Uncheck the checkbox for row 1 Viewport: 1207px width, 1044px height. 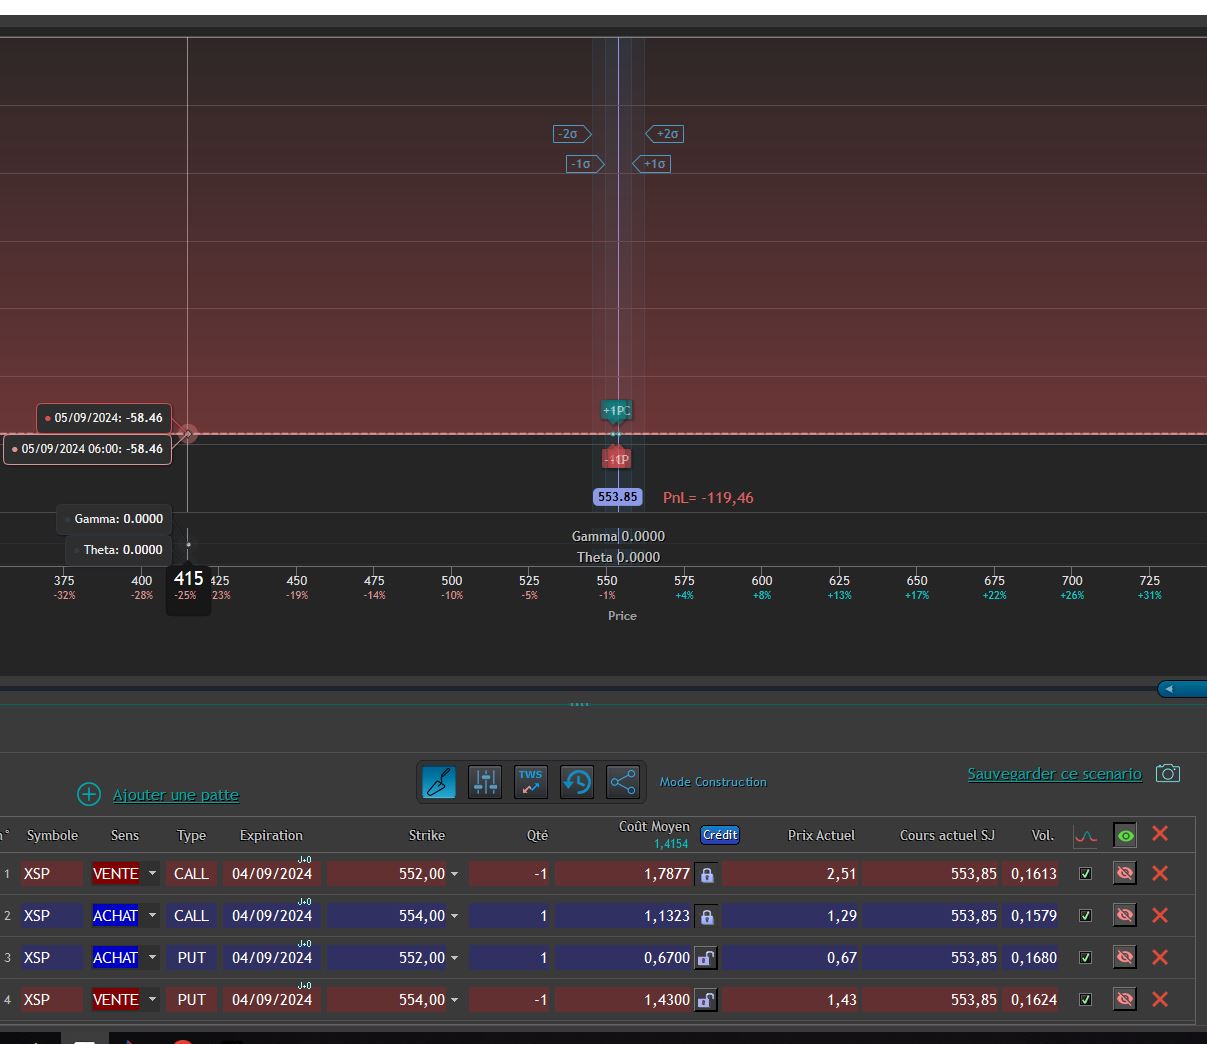pyautogui.click(x=1085, y=874)
